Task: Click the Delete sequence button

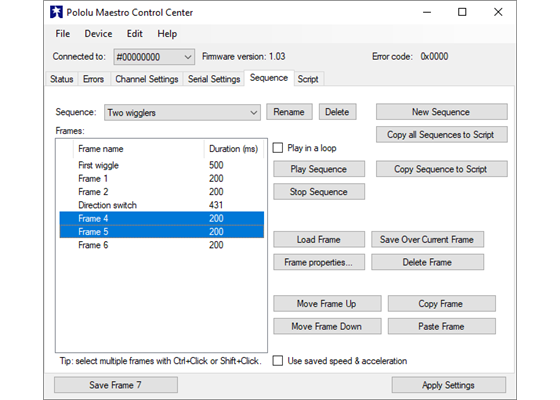Action: pyautogui.click(x=337, y=112)
